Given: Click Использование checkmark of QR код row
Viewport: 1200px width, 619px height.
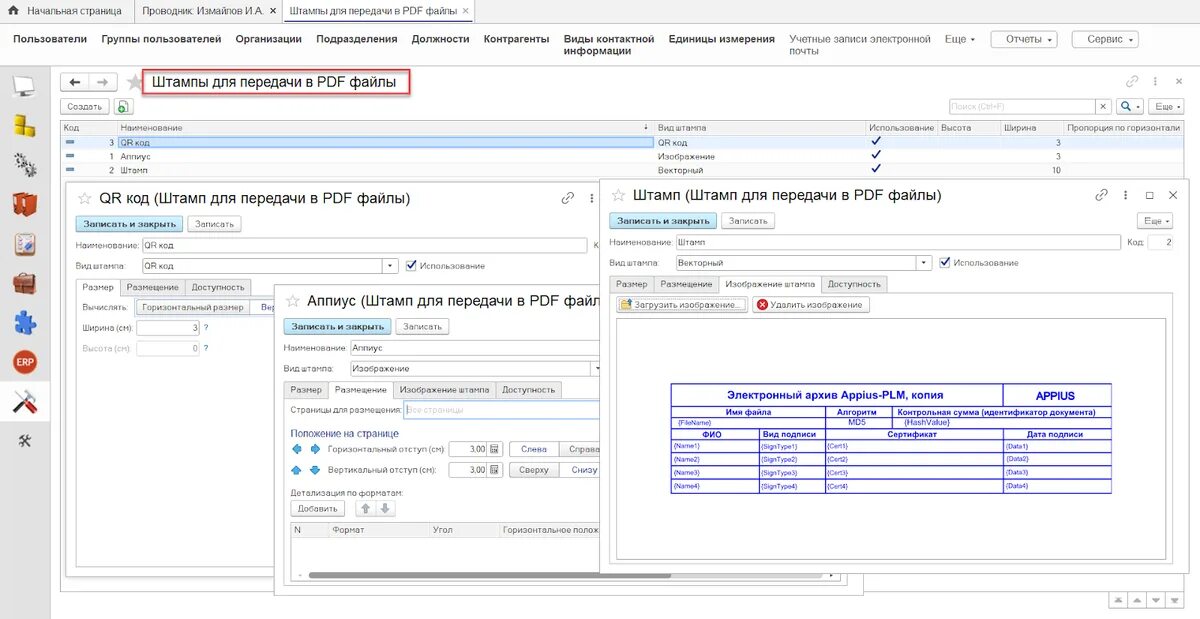Looking at the screenshot, I should pyautogui.click(x=876, y=142).
